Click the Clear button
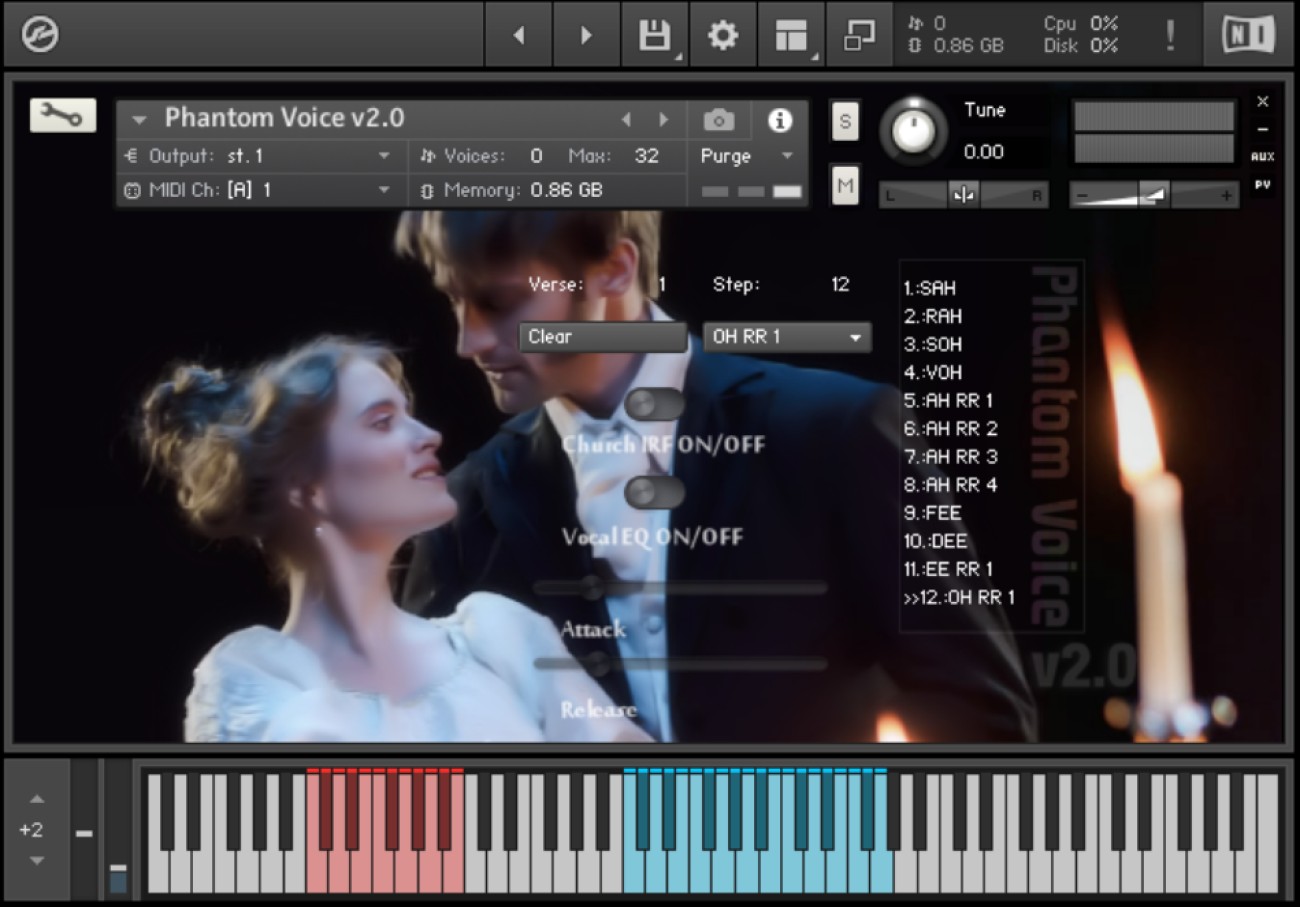This screenshot has width=1300, height=907. [603, 337]
